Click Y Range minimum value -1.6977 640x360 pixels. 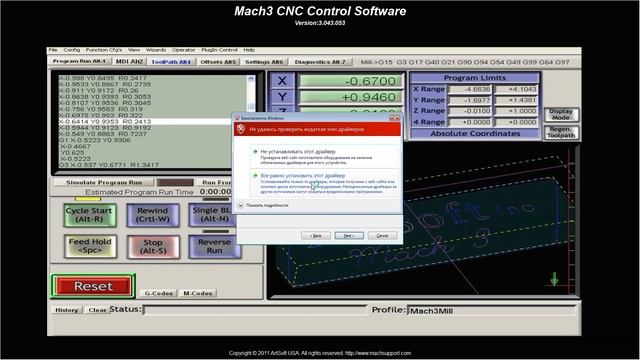470,100
